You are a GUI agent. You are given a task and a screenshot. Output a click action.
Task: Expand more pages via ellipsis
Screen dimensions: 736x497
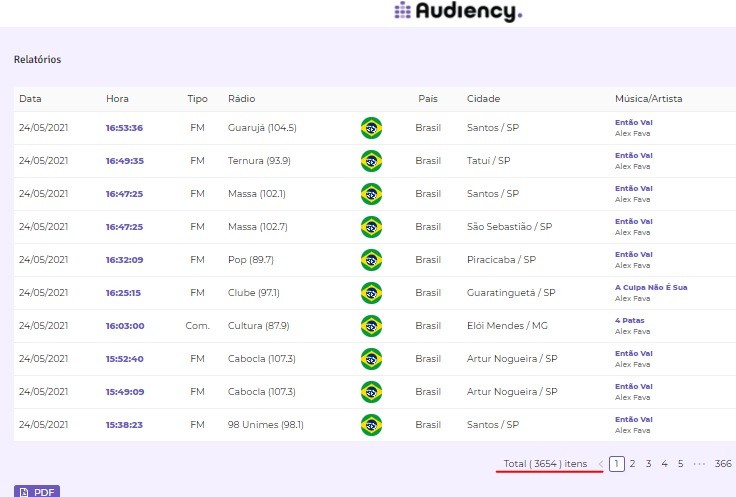(700, 464)
